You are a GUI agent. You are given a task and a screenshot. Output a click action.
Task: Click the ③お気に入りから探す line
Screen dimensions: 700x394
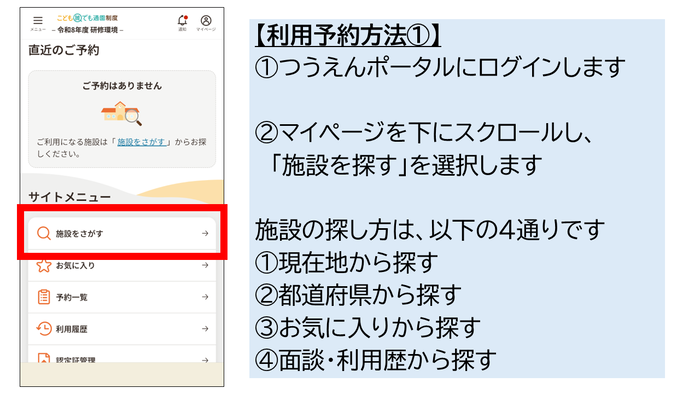click(368, 328)
